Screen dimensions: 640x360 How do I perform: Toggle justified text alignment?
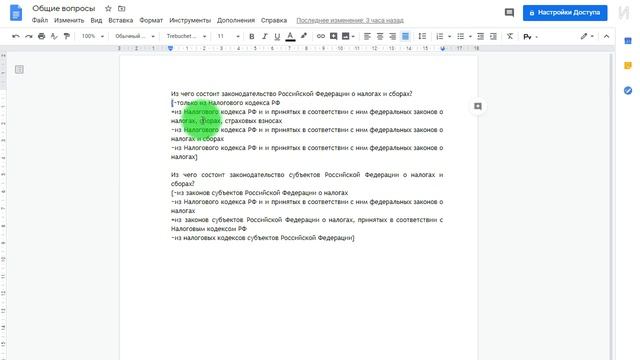pyautogui.click(x=405, y=36)
